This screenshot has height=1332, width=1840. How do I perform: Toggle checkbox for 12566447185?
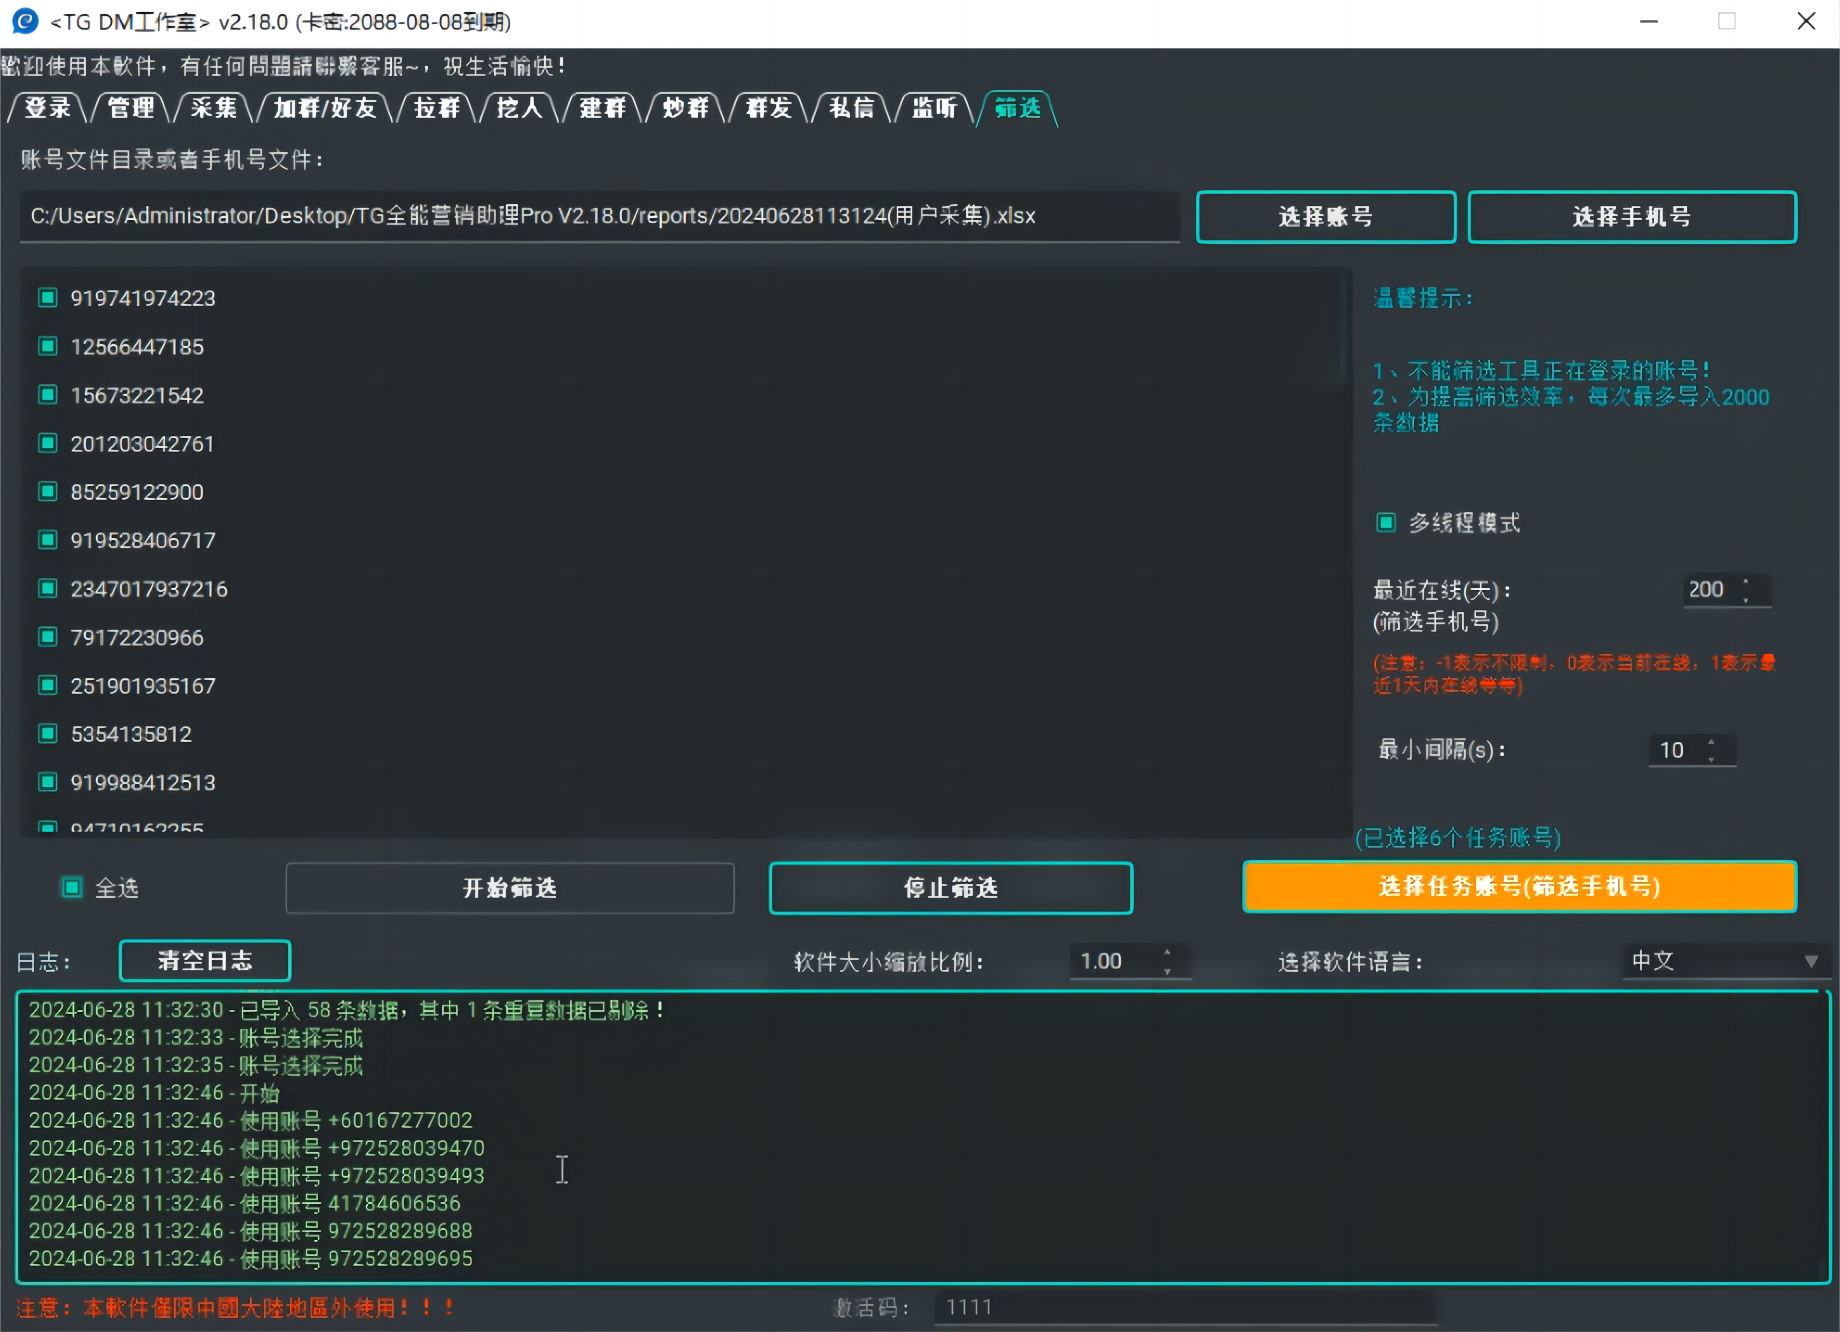[x=47, y=346]
